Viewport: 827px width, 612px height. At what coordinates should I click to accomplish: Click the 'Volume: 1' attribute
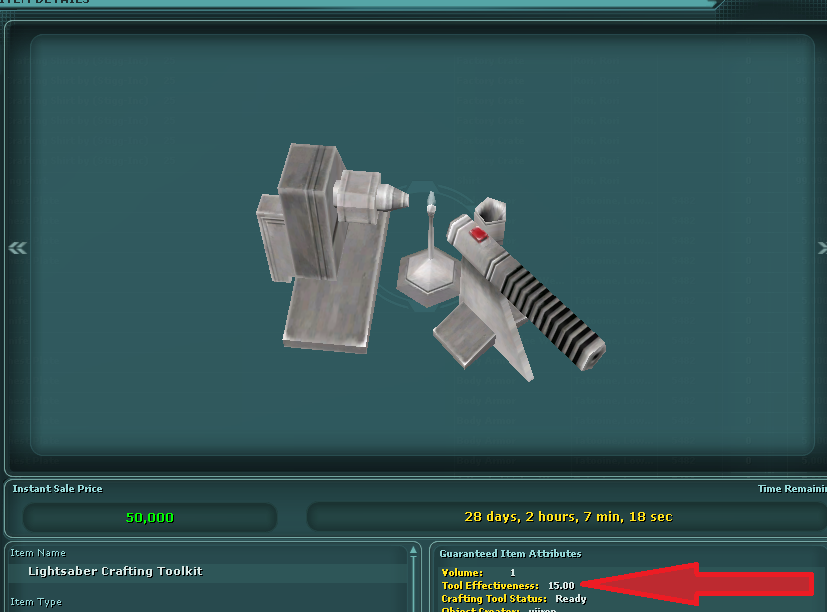point(478,572)
